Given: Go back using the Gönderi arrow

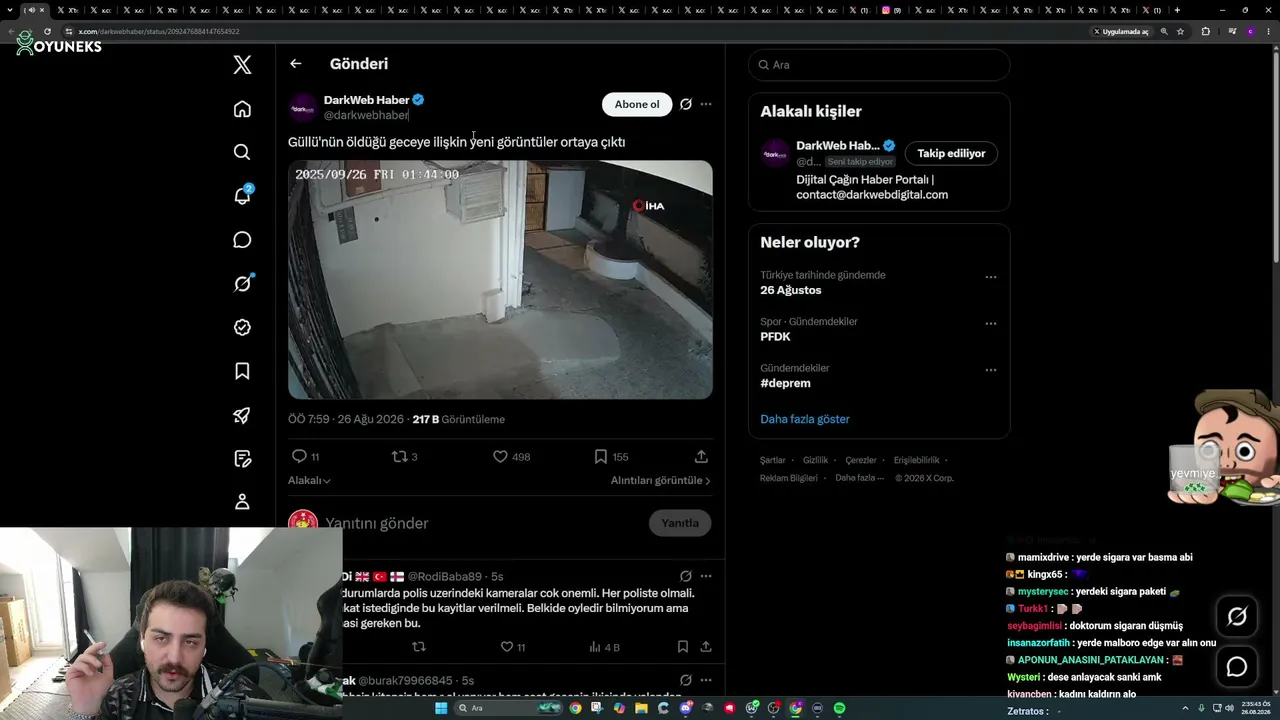Looking at the screenshot, I should pyautogui.click(x=295, y=64).
